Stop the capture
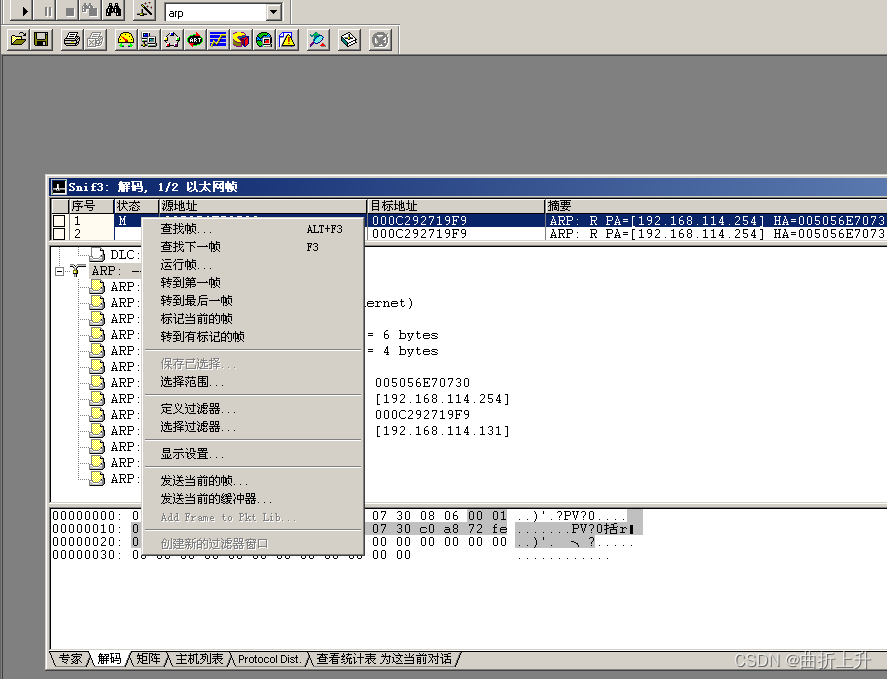 point(69,11)
